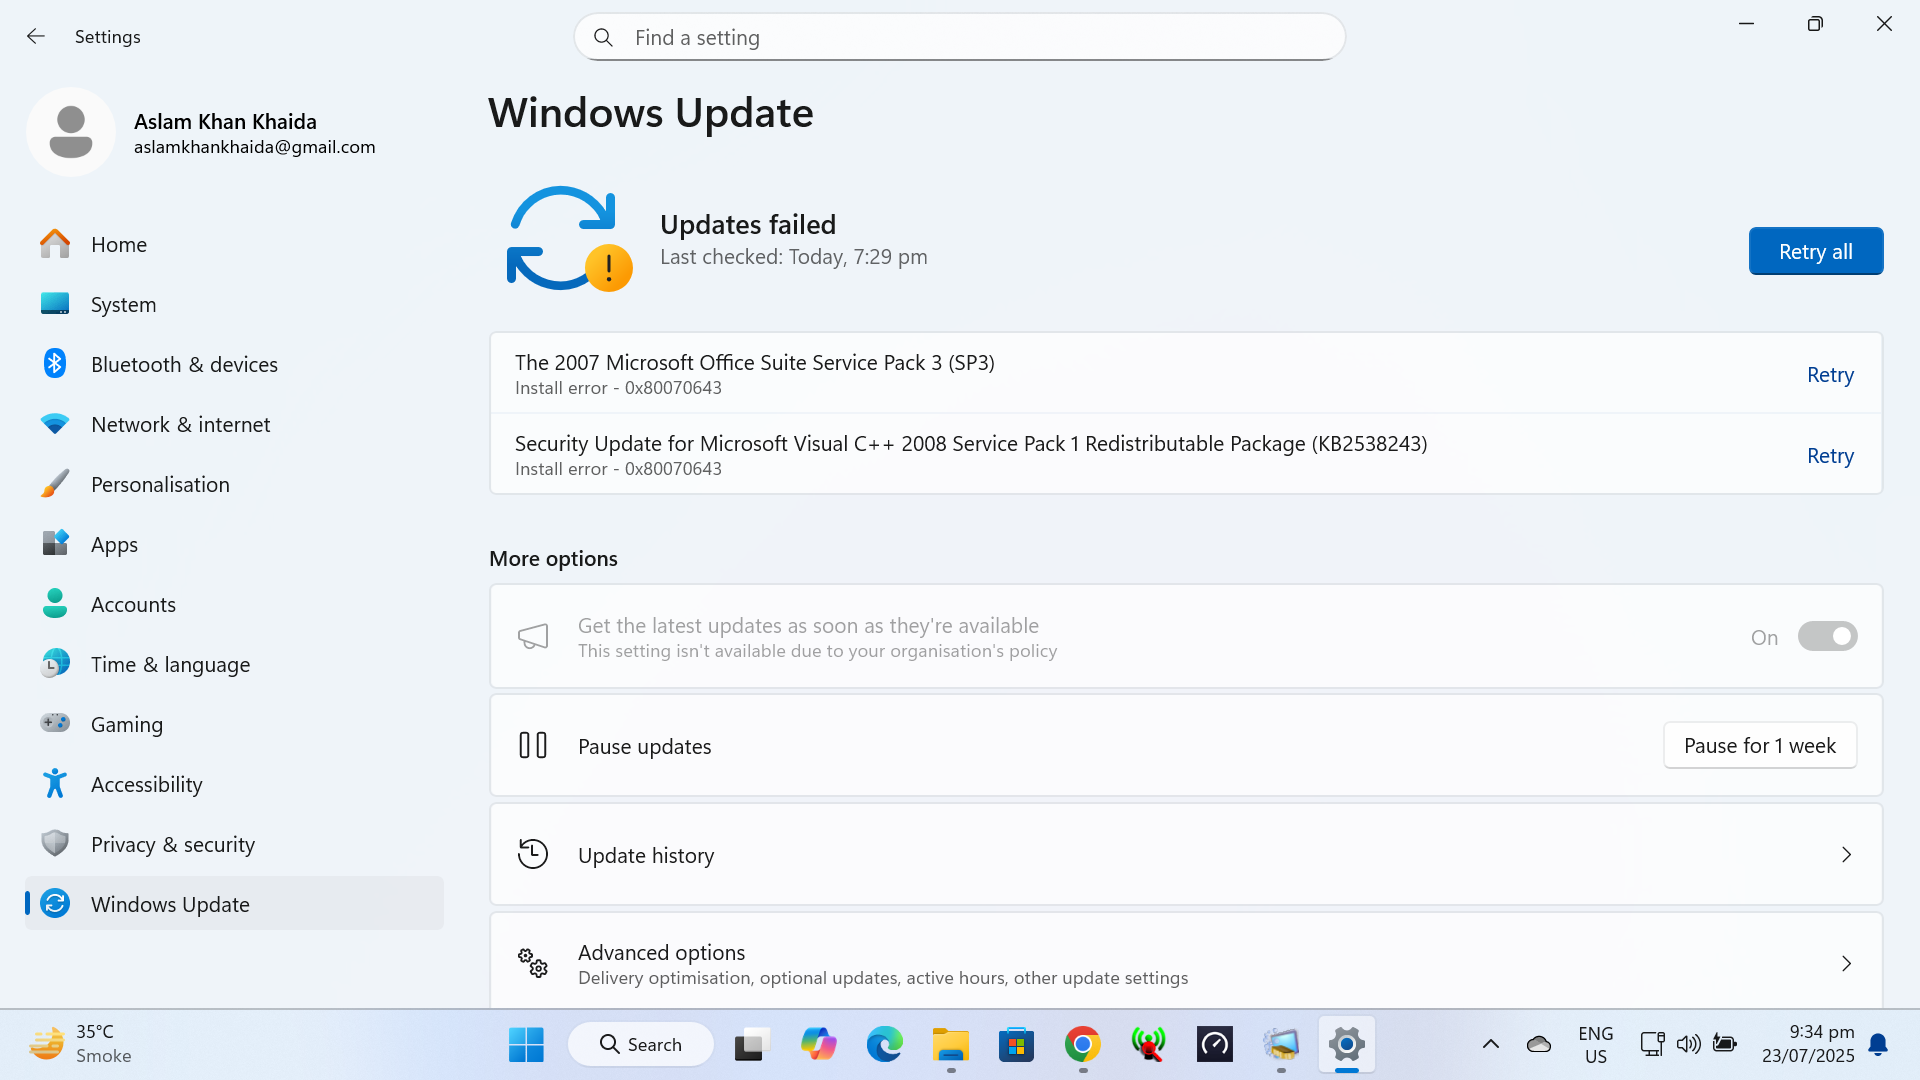Show hidden system tray icons

(x=1490, y=1045)
